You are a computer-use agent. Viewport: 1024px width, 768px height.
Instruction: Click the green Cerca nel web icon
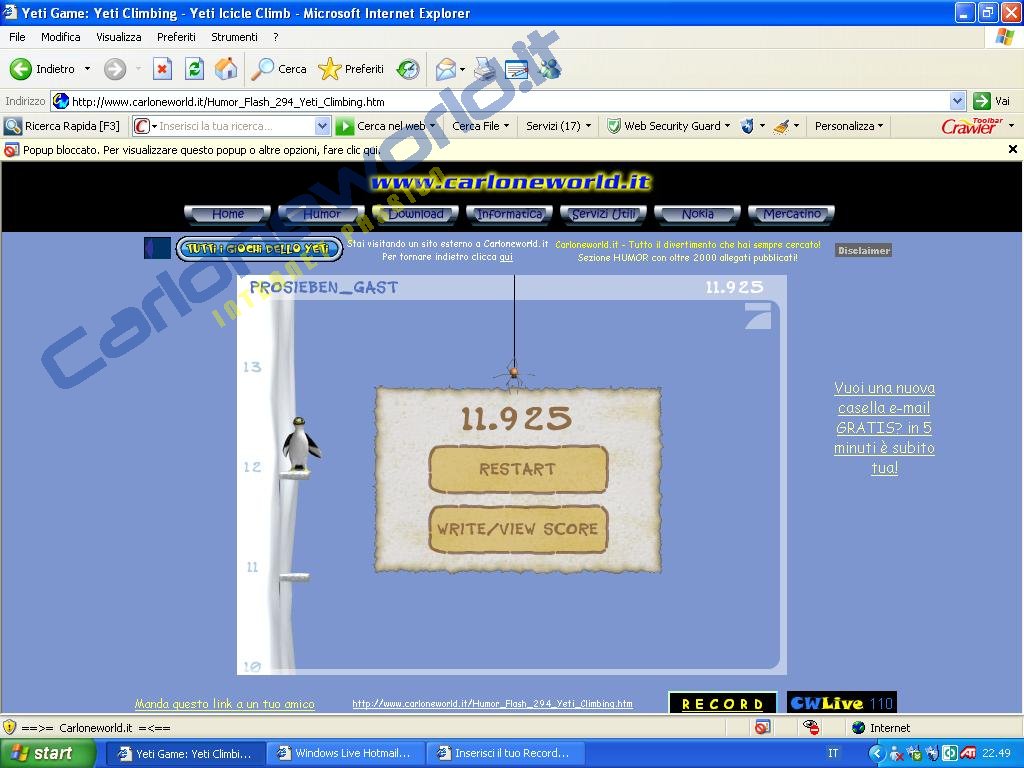point(344,126)
